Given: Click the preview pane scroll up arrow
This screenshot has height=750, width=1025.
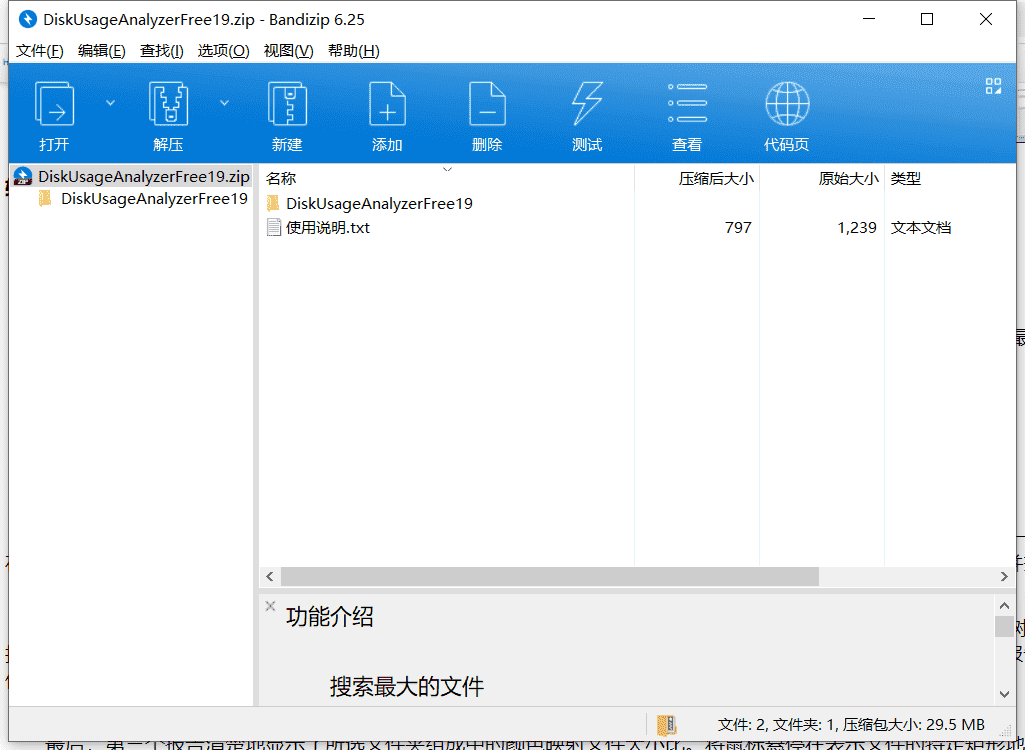Looking at the screenshot, I should pyautogui.click(x=1004, y=605).
